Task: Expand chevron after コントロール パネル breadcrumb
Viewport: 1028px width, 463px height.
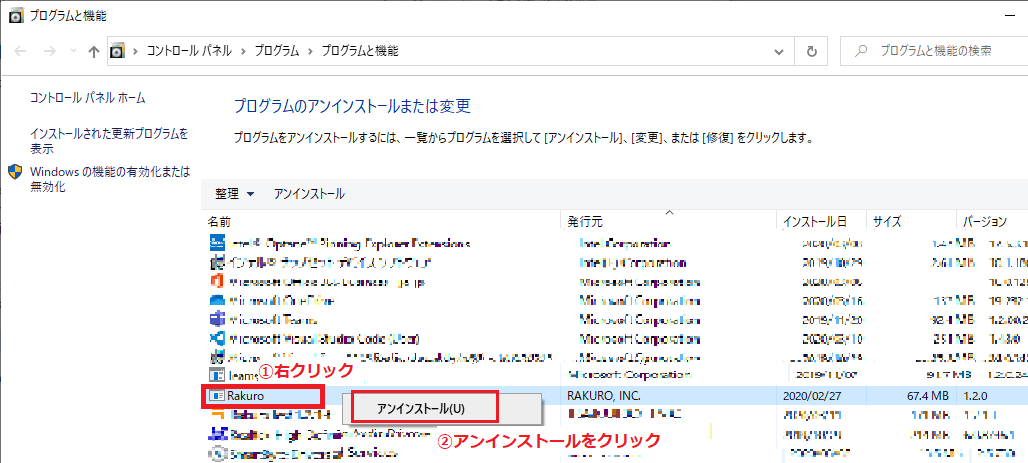Action: pyautogui.click(x=244, y=51)
